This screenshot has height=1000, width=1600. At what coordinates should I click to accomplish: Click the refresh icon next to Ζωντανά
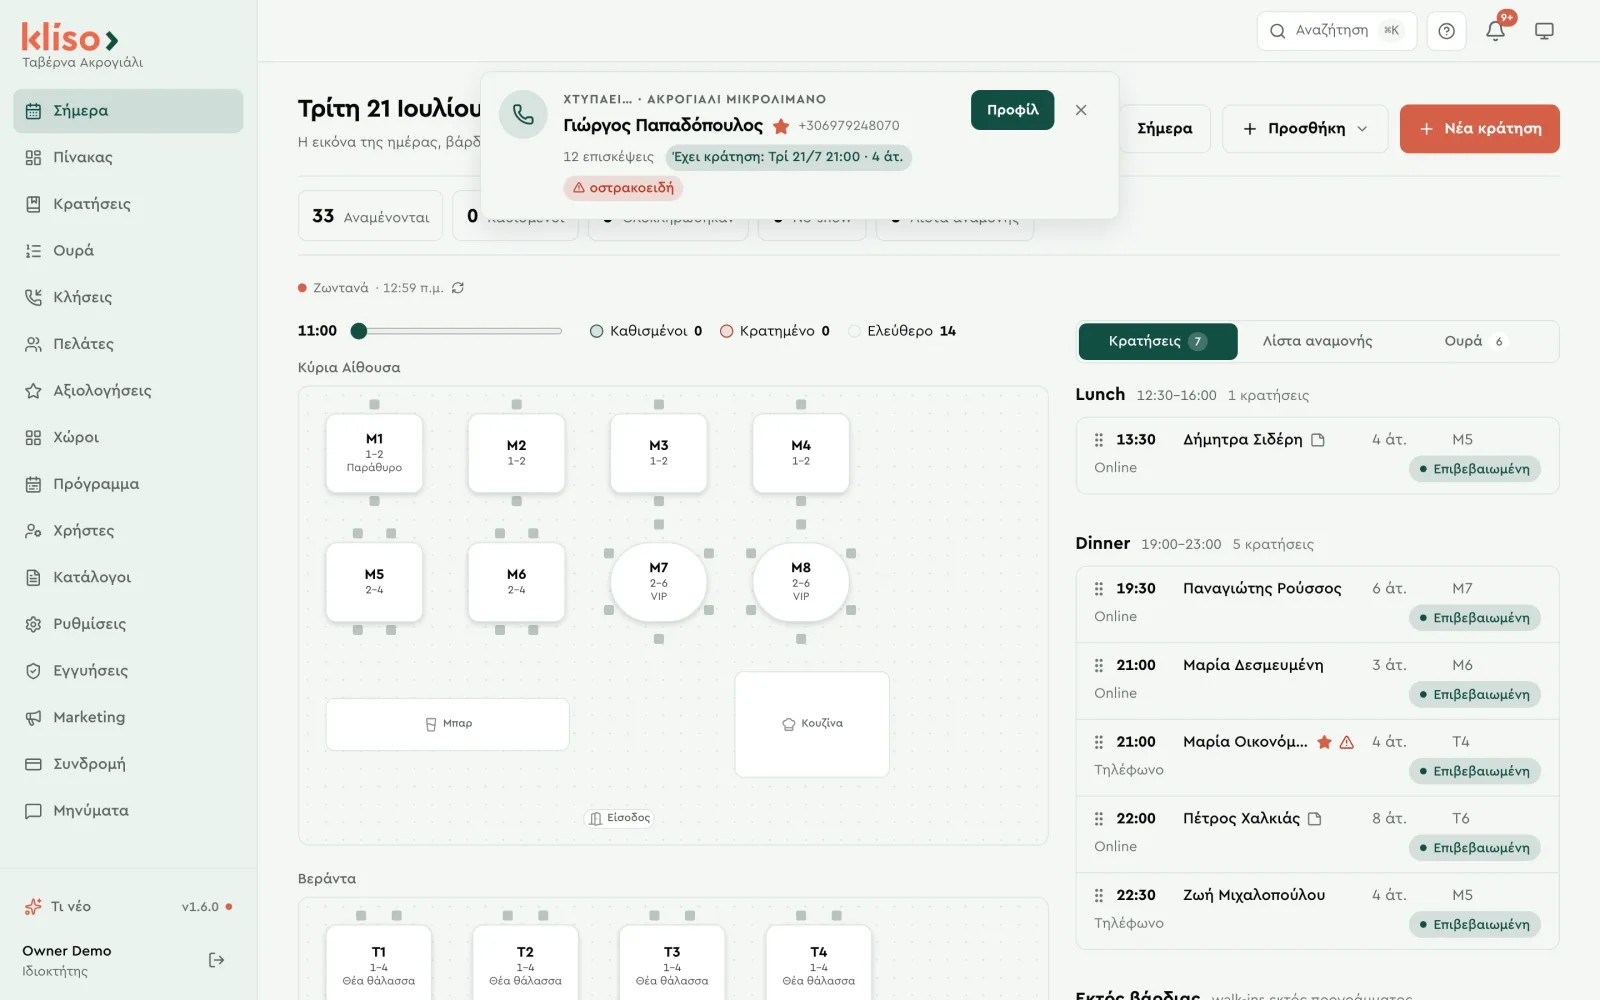(458, 288)
